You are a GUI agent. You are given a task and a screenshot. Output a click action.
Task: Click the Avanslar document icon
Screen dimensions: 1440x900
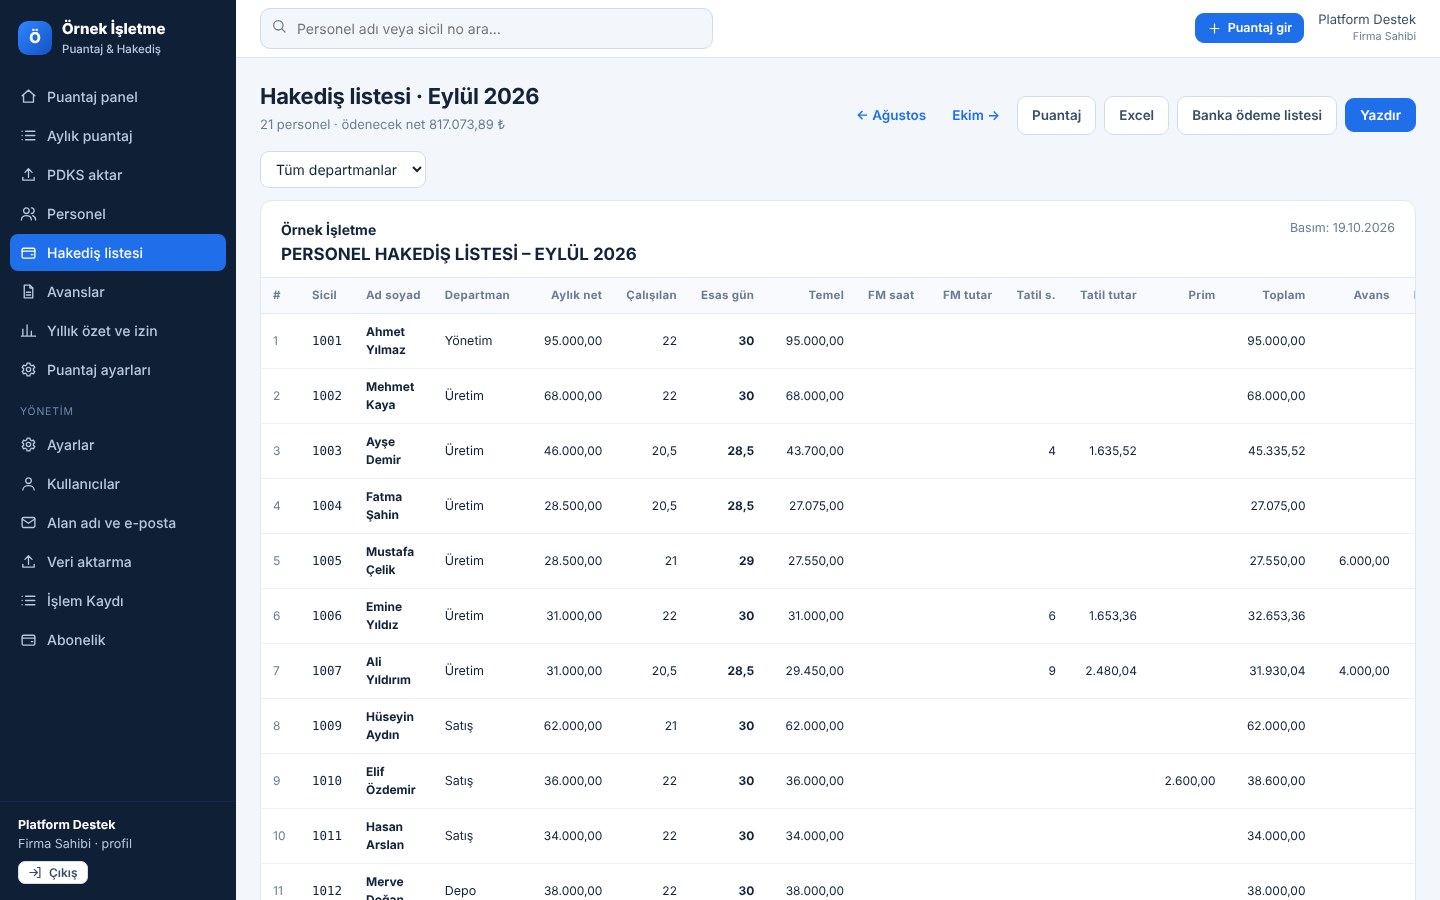tap(28, 292)
